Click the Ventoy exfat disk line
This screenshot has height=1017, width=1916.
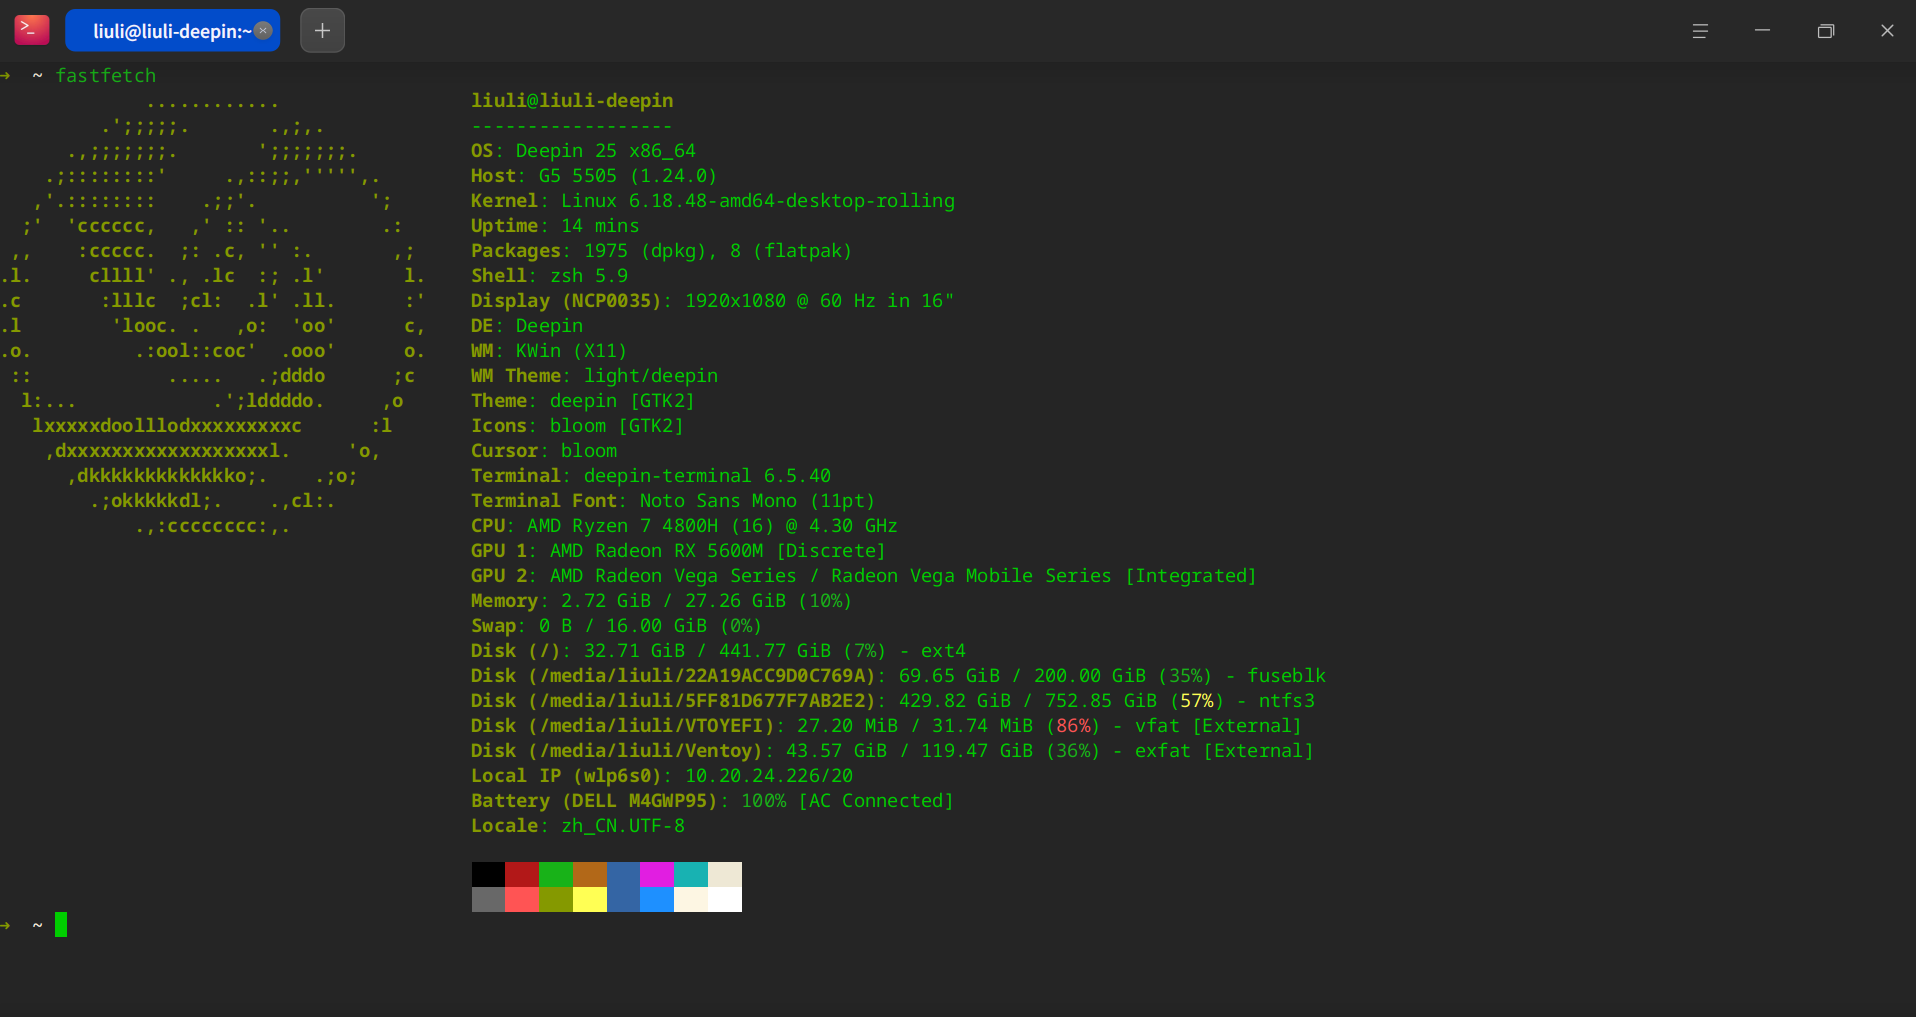(892, 750)
